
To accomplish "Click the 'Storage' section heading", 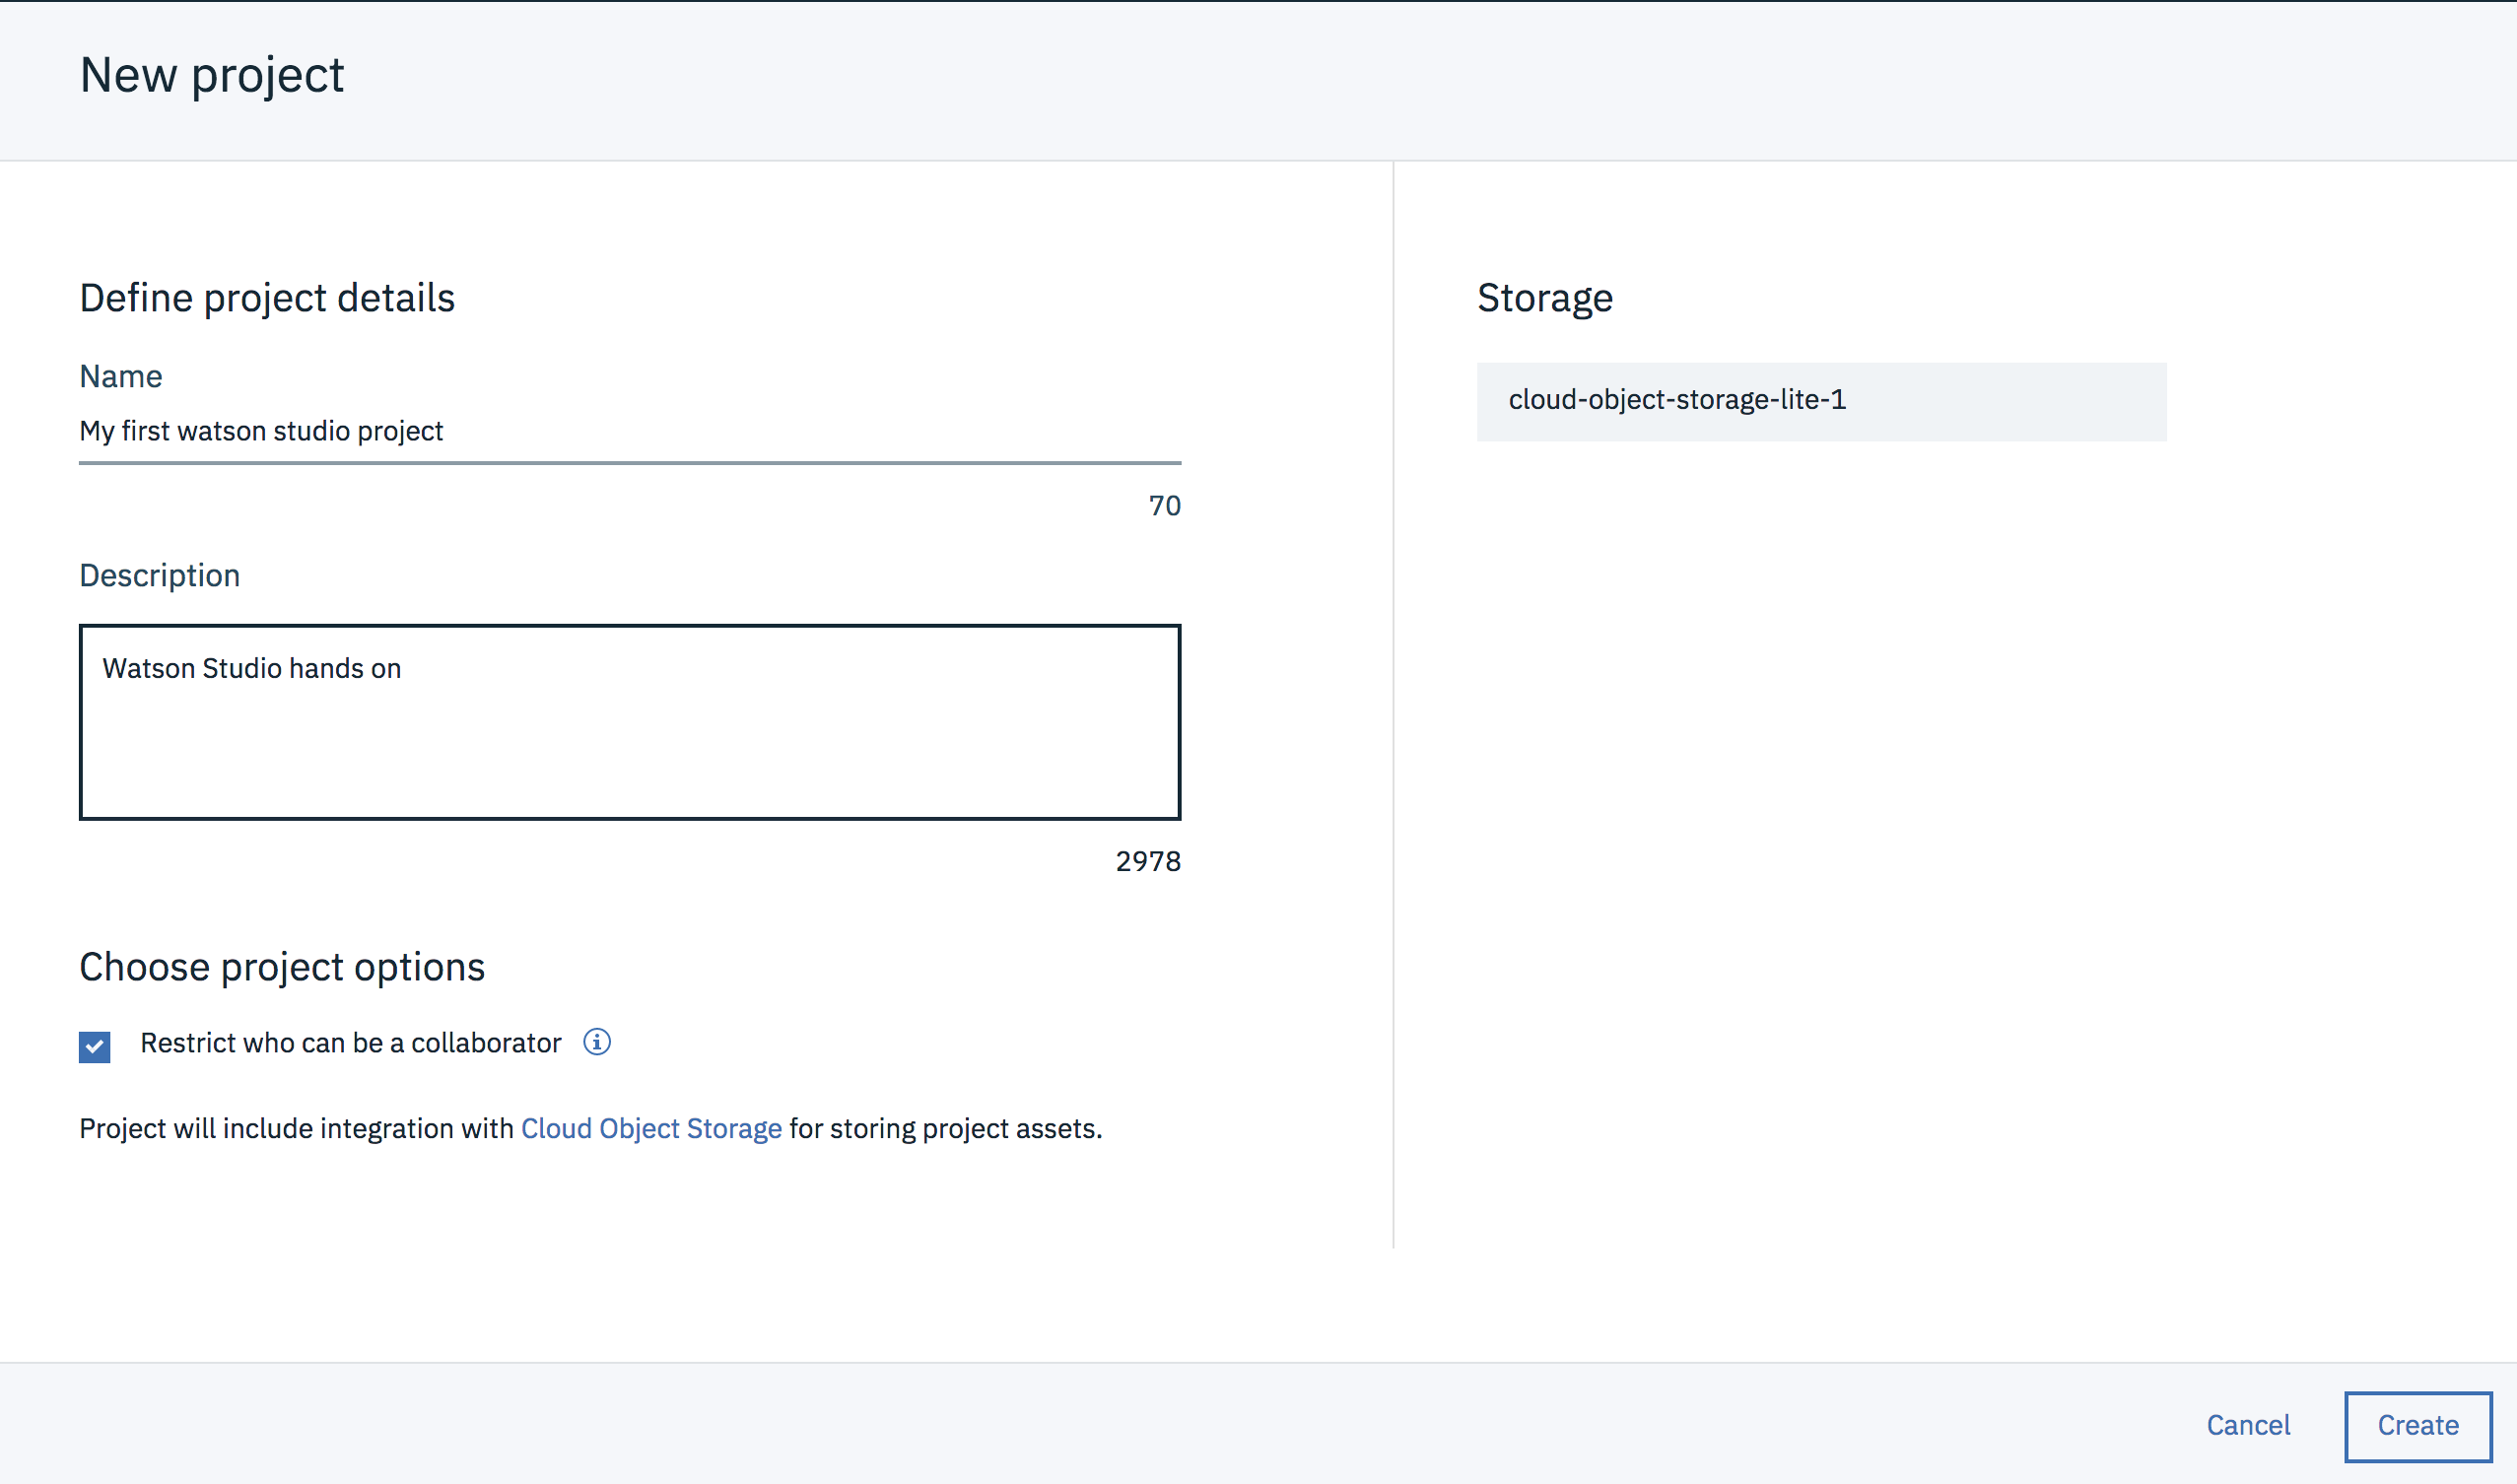I will point(1544,298).
